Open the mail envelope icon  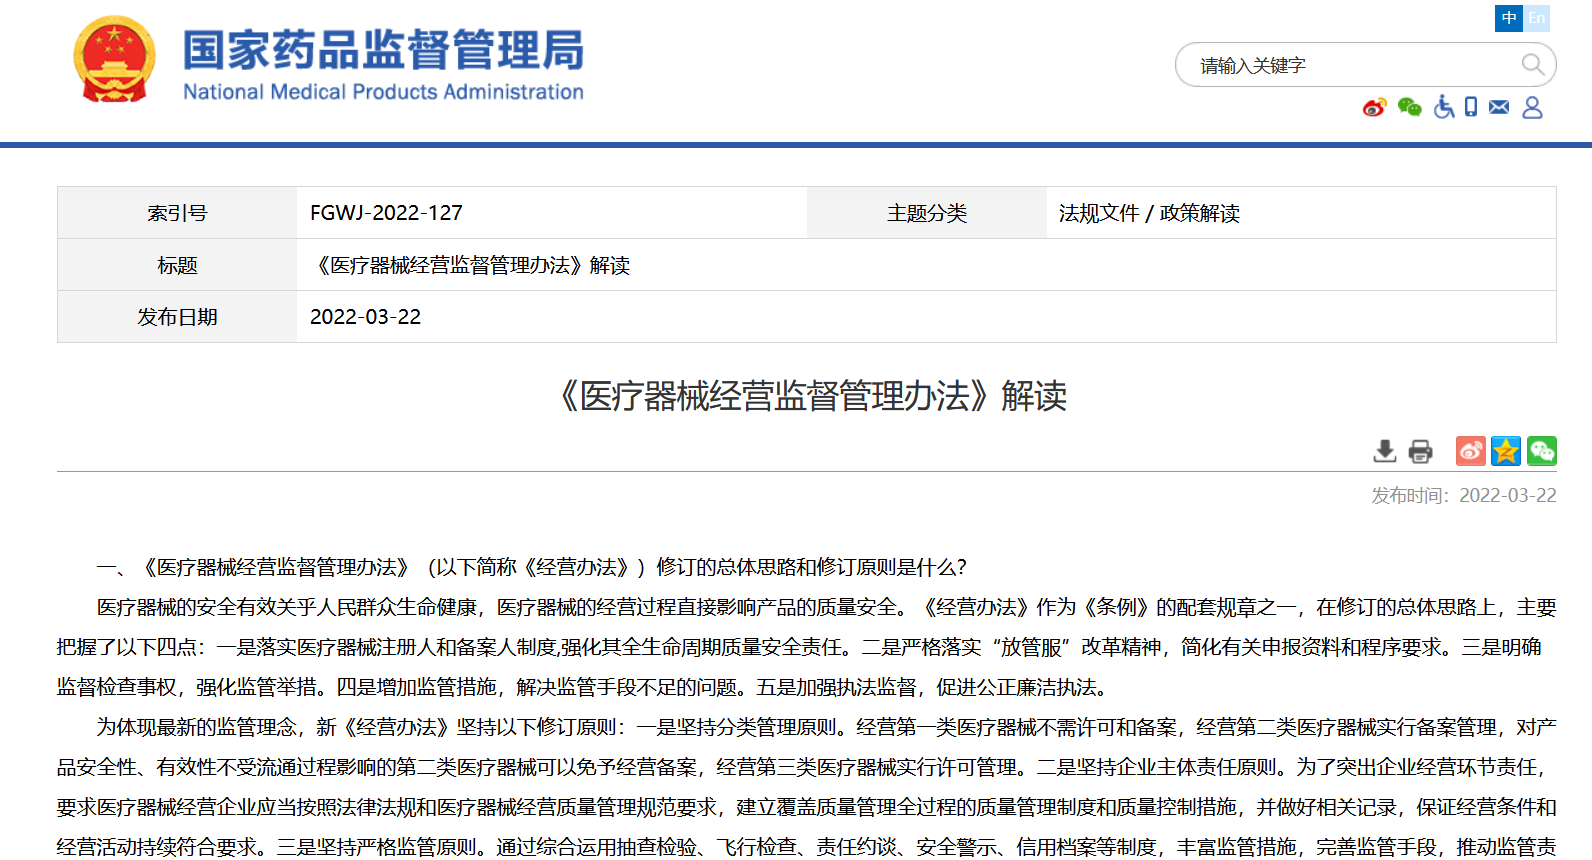click(x=1499, y=107)
